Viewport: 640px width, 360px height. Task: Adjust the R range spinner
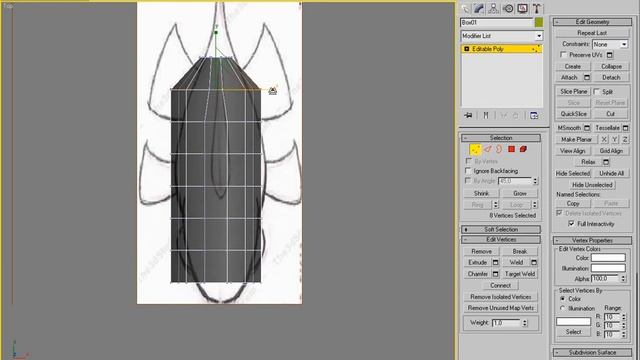pyautogui.click(x=623, y=317)
